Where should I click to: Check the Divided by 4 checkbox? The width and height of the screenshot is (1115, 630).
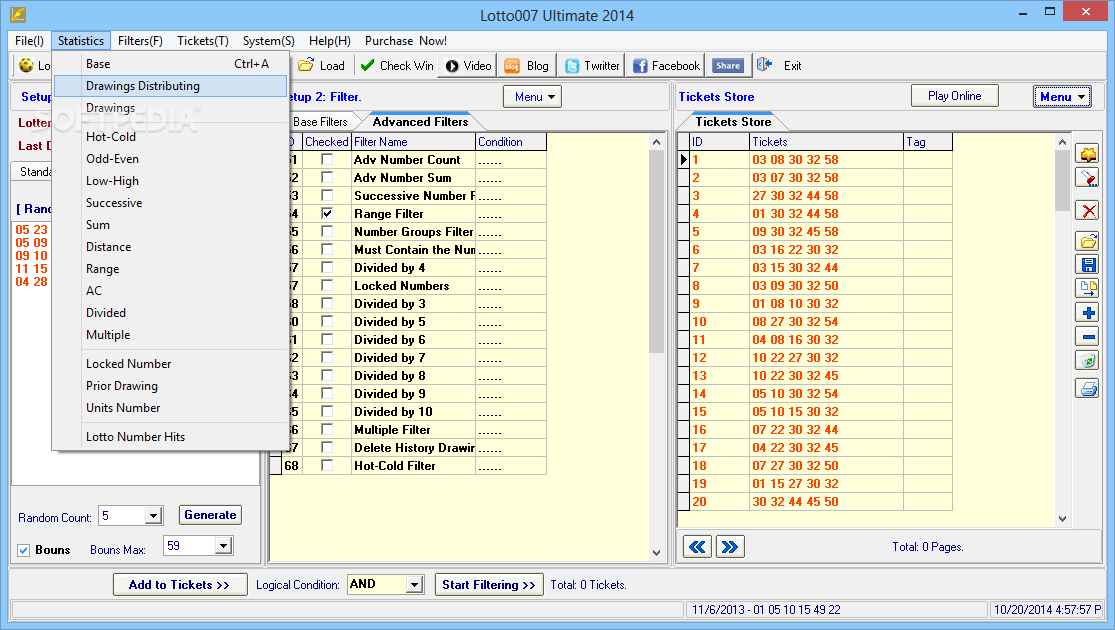pyautogui.click(x=327, y=267)
